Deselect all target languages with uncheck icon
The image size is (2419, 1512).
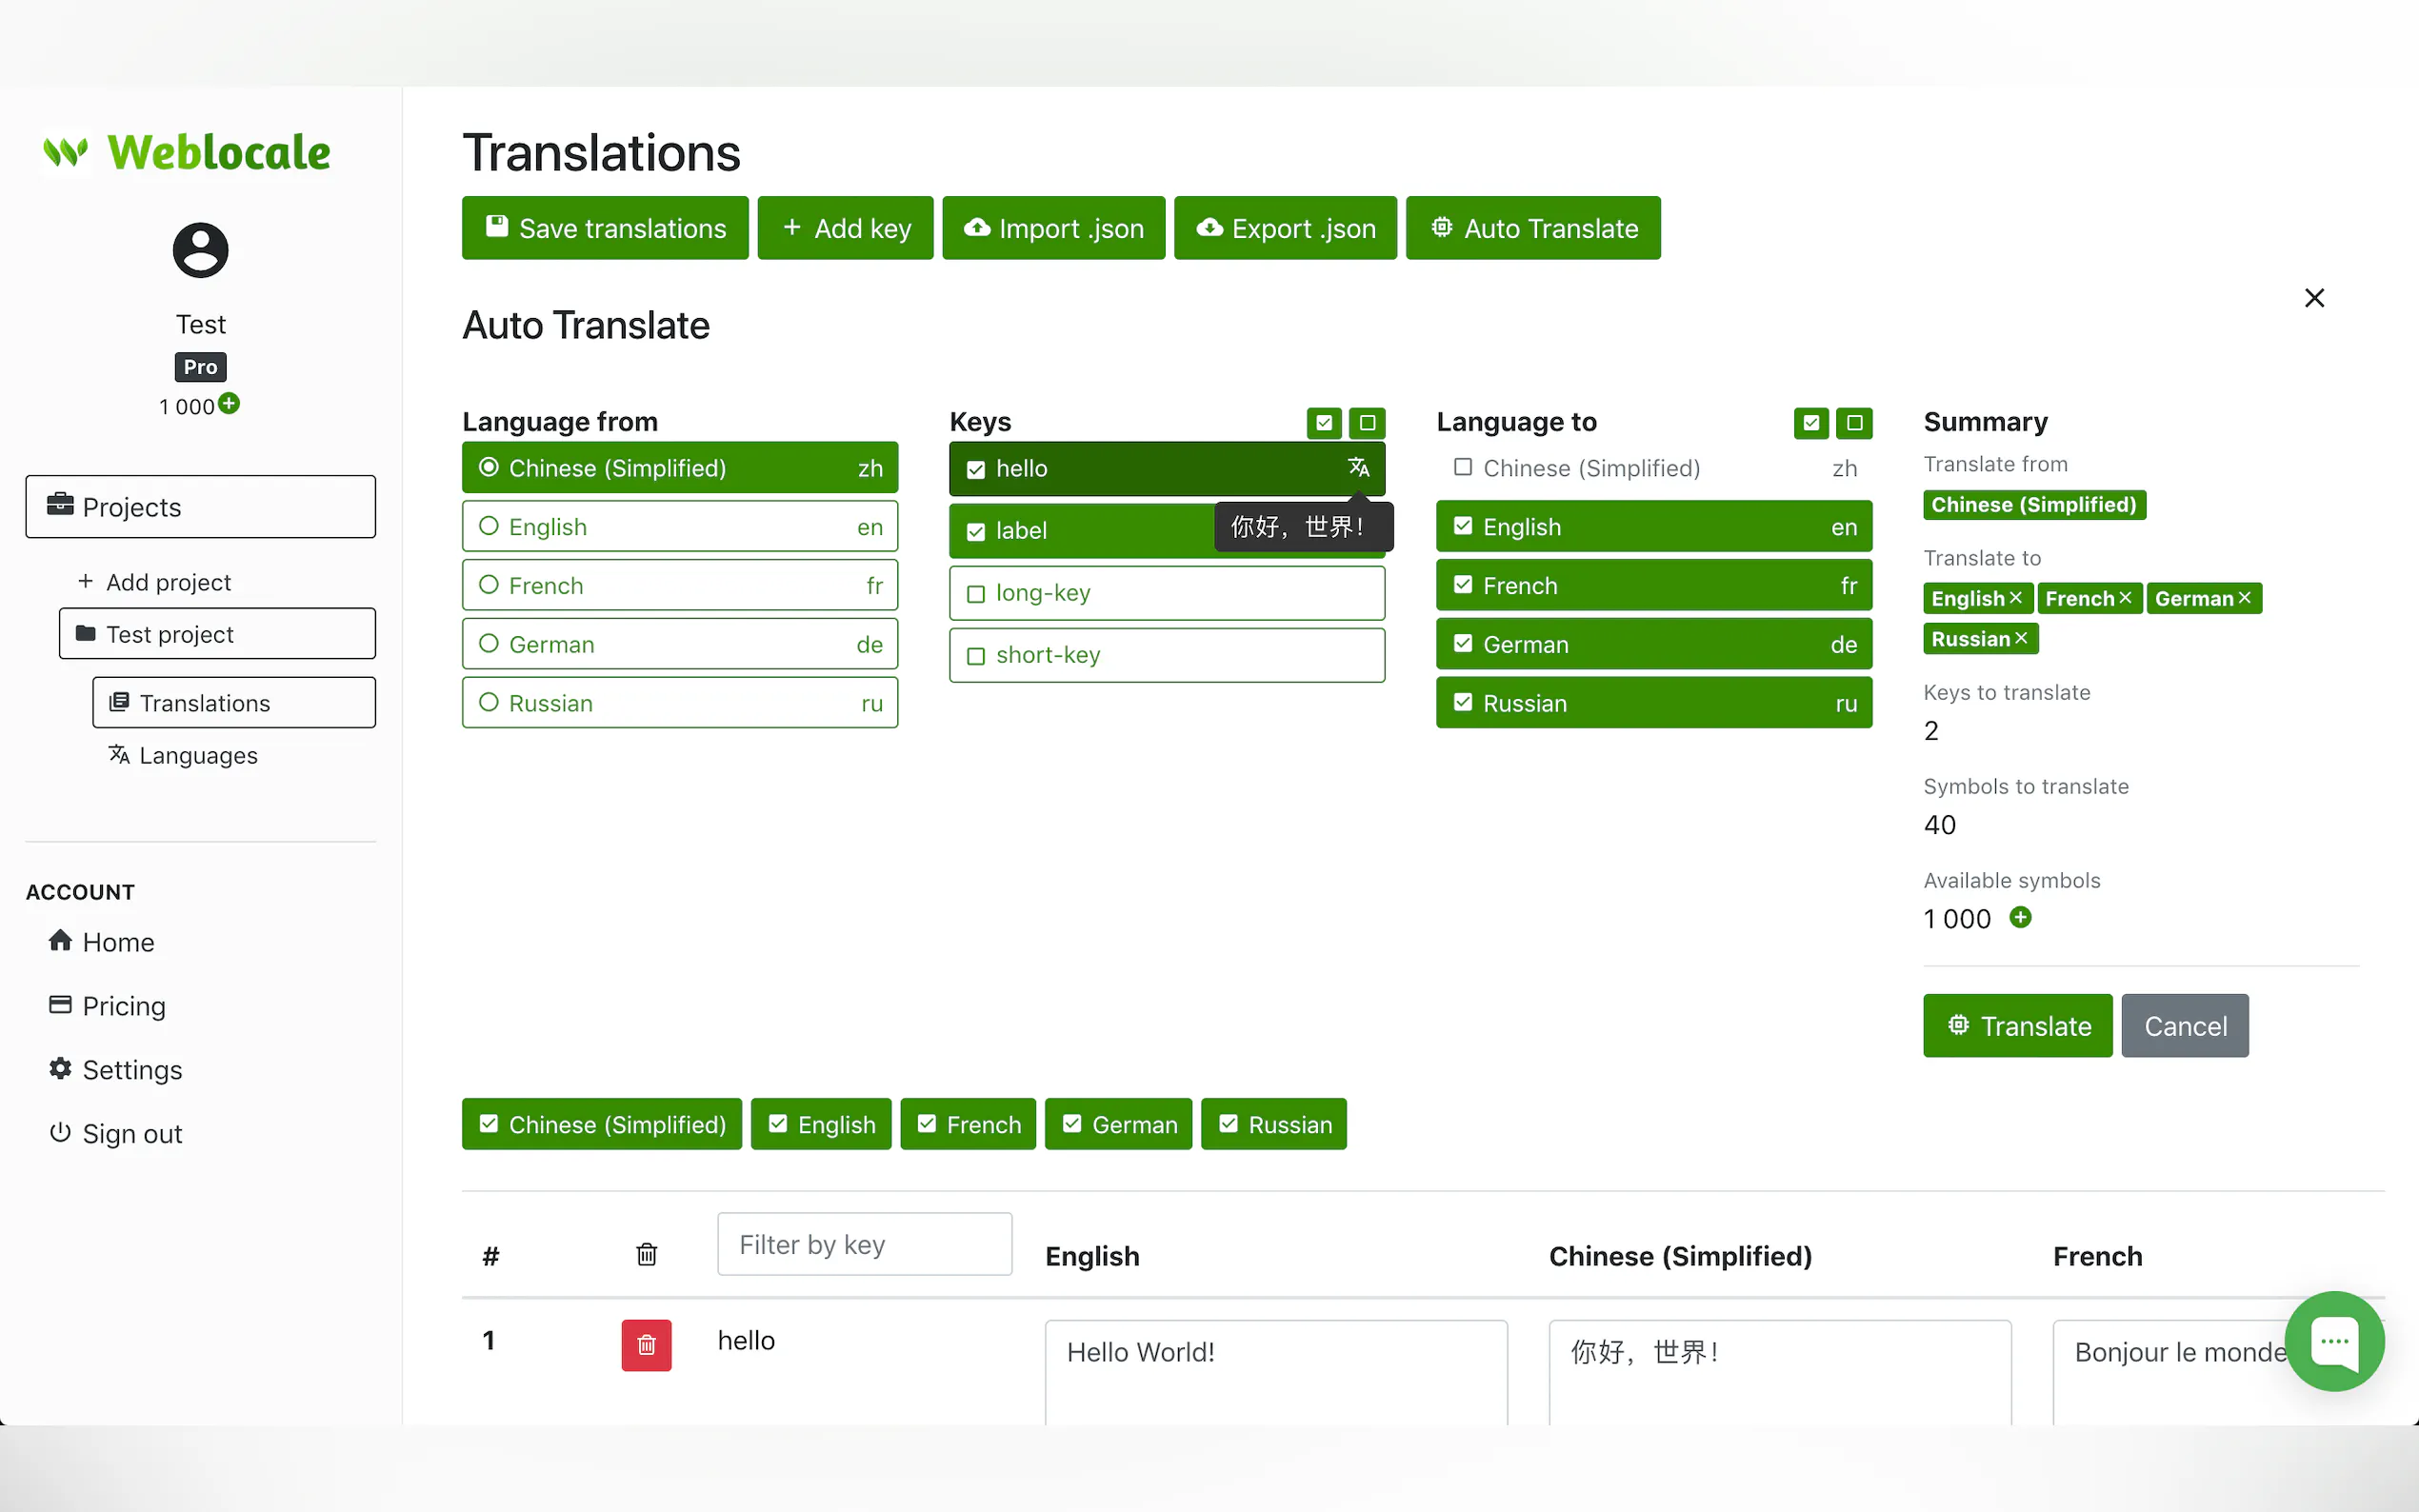tap(1854, 422)
